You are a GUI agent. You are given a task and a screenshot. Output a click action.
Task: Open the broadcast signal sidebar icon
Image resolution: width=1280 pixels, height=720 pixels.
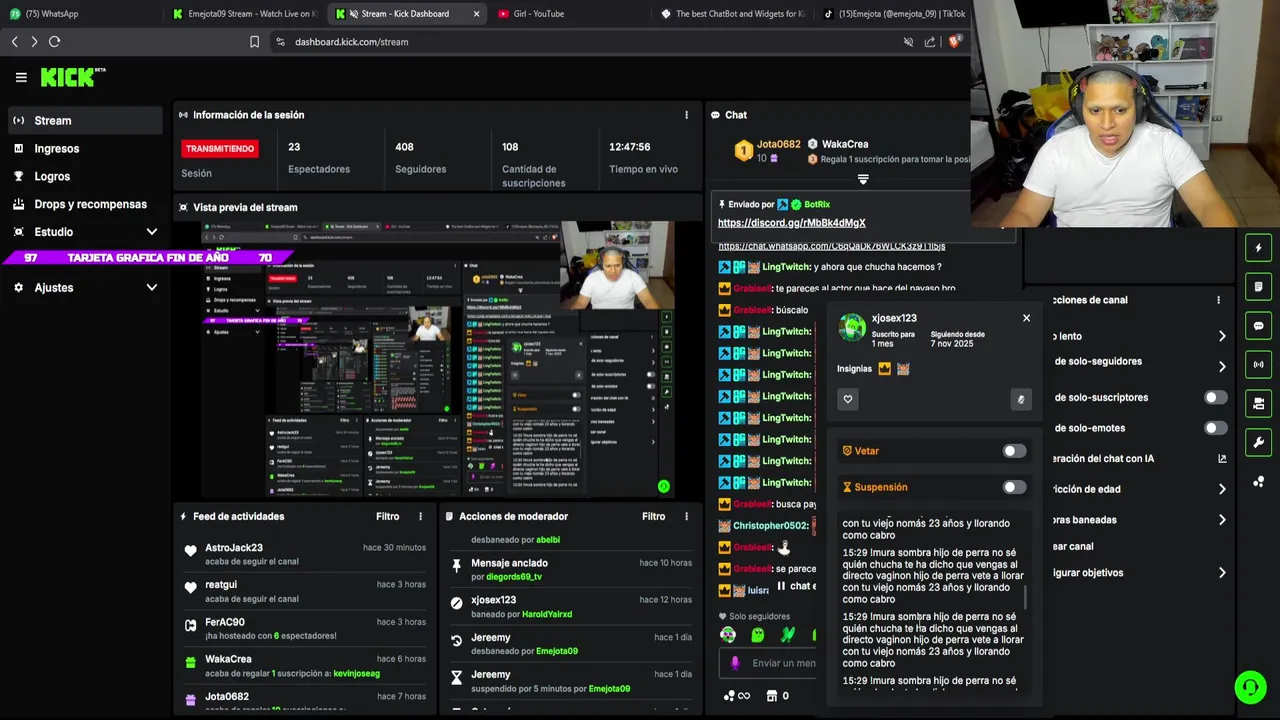point(1258,365)
